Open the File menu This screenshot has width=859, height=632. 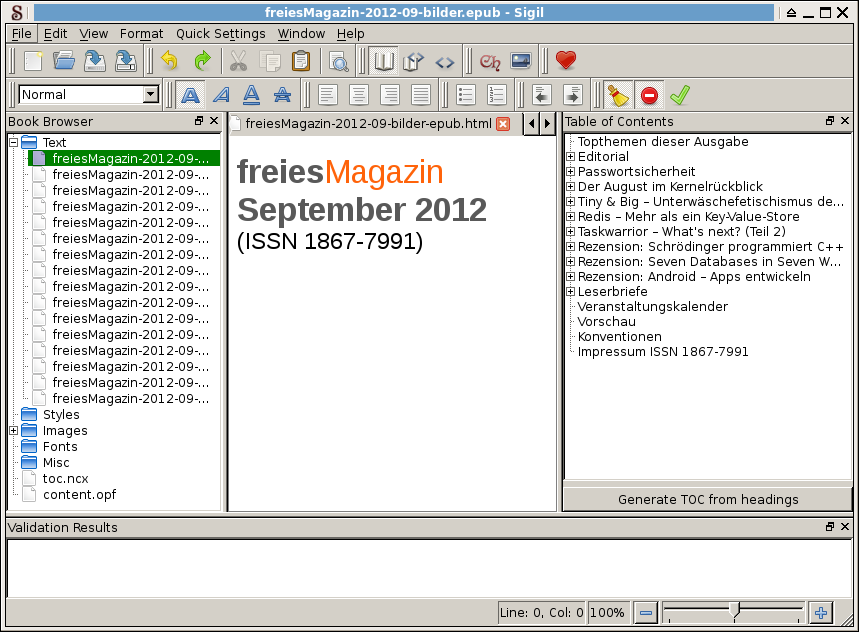(x=22, y=34)
